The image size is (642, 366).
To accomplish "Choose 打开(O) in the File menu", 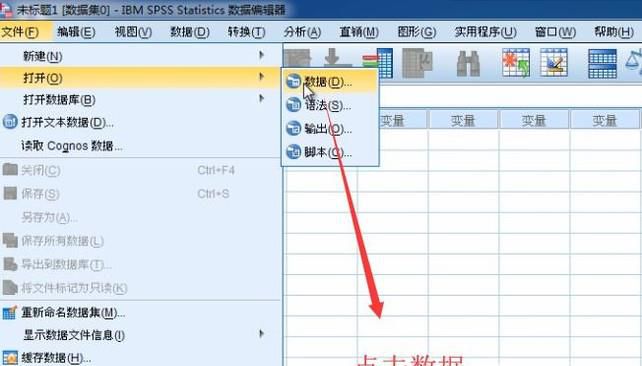I will (141, 77).
